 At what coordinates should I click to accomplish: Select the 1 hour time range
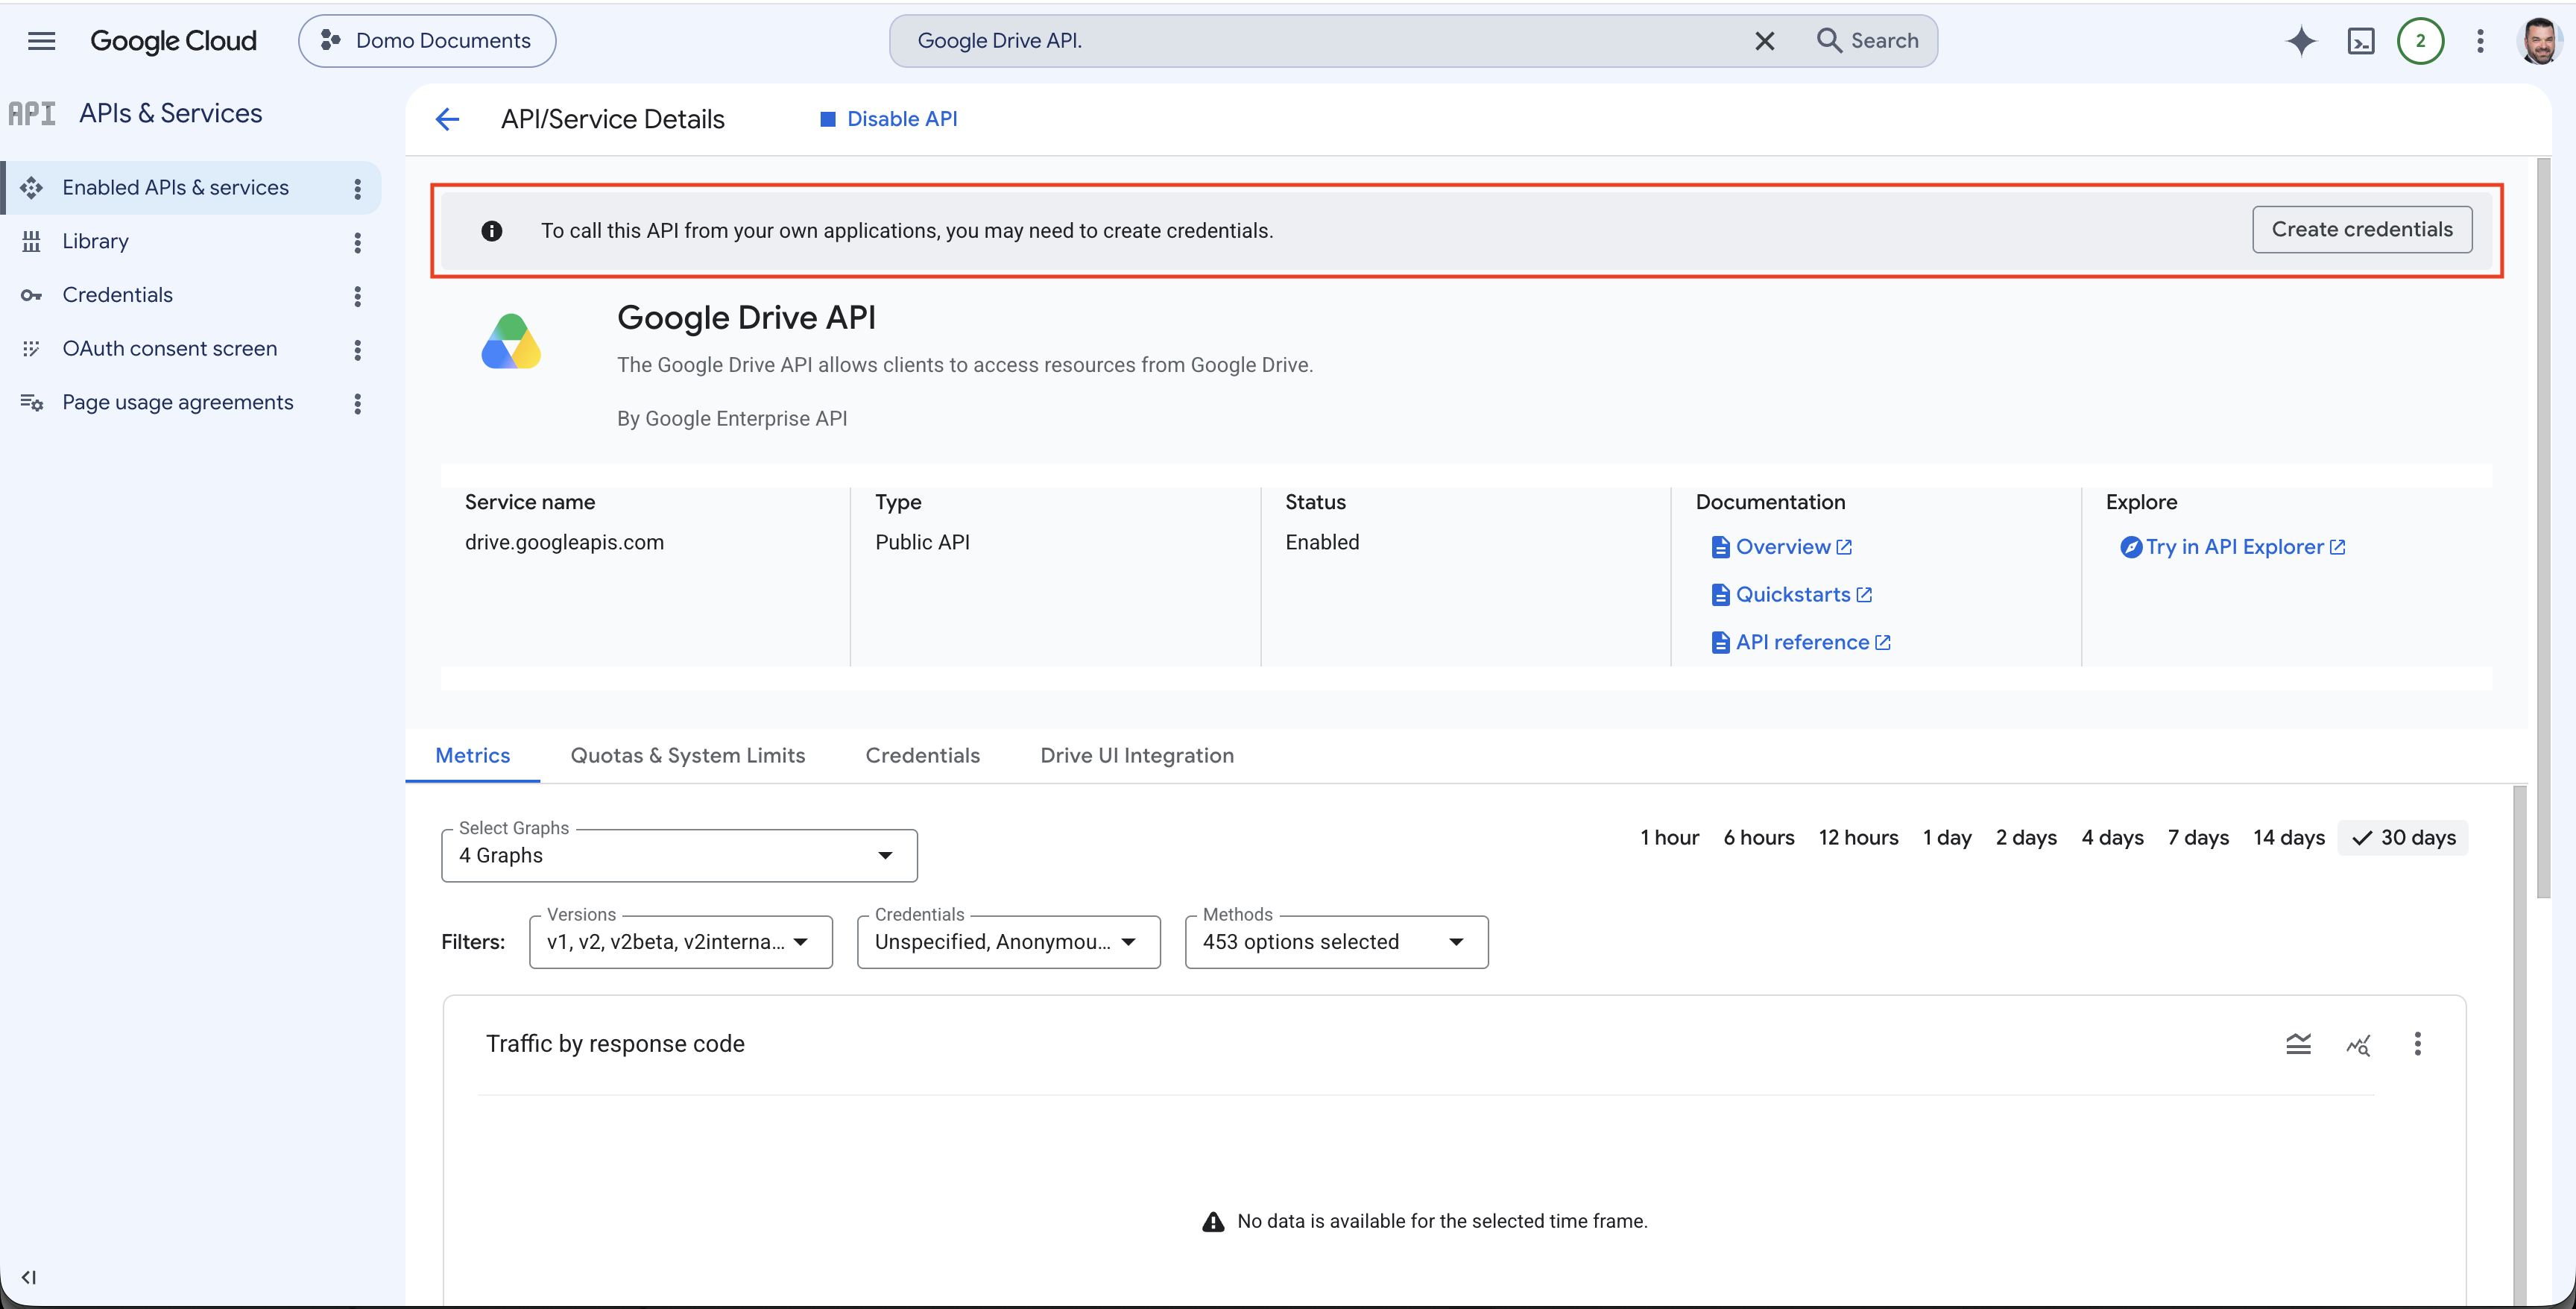pos(1669,838)
